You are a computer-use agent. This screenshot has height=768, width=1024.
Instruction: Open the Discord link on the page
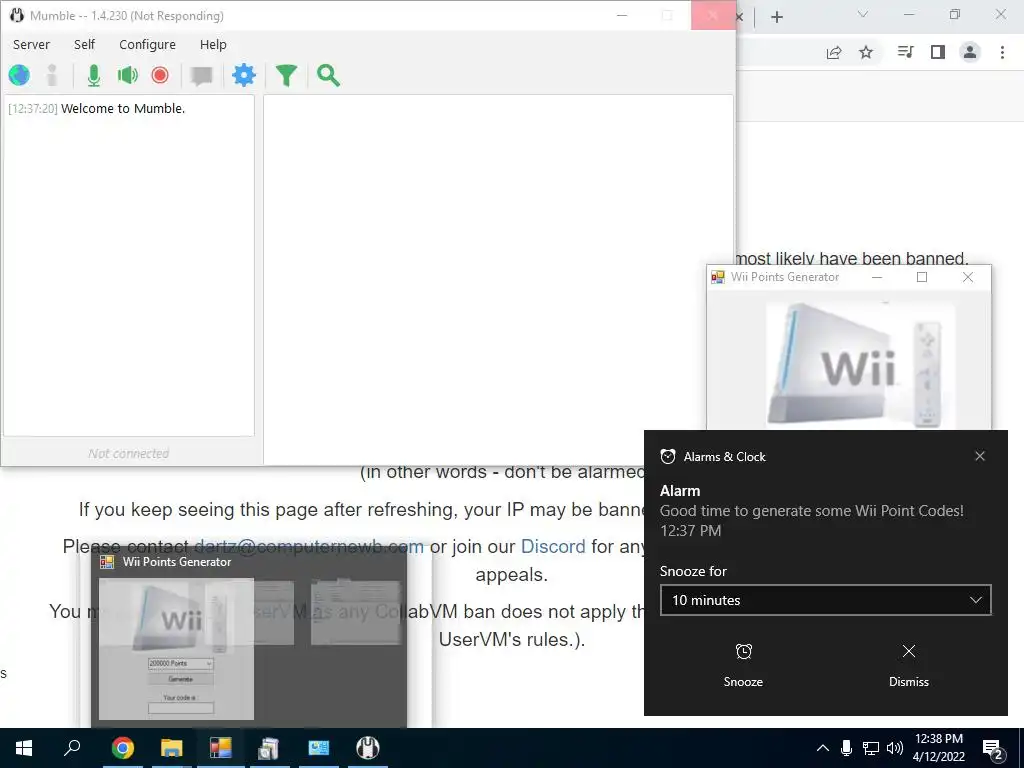[552, 546]
